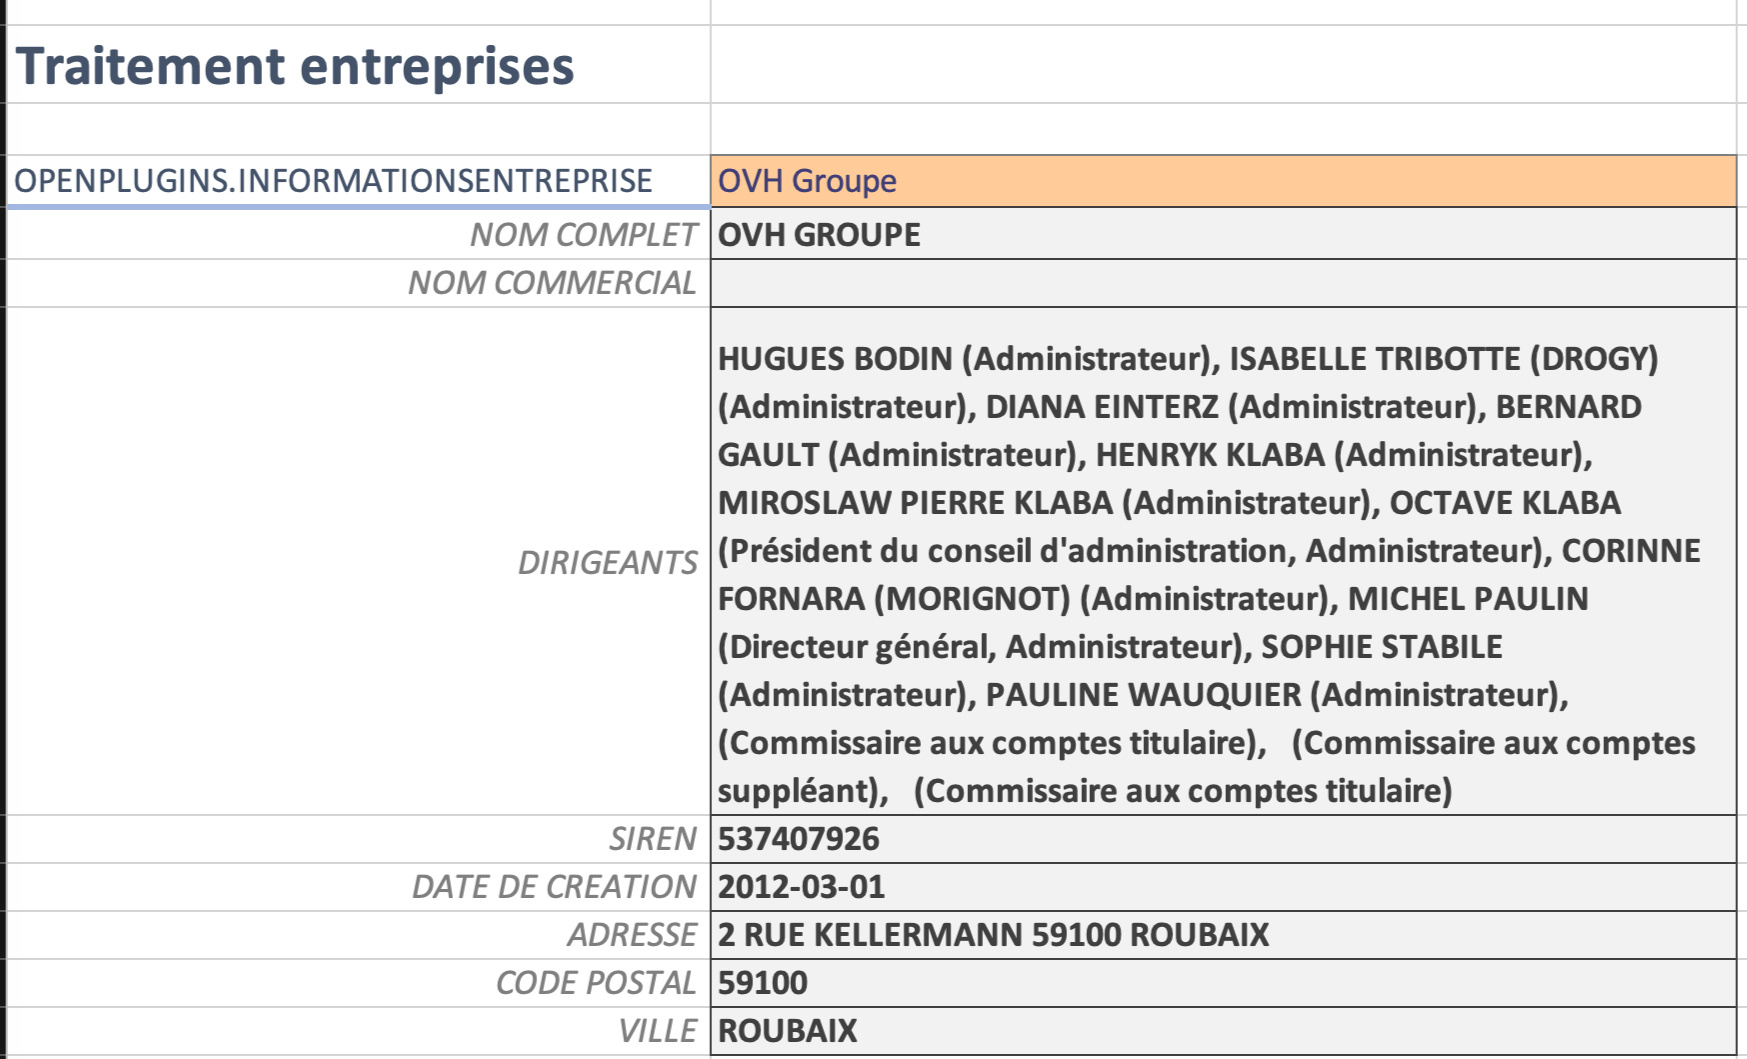Click the CODE POSTAL label cell
This screenshot has width=1747, height=1059.
click(x=358, y=983)
